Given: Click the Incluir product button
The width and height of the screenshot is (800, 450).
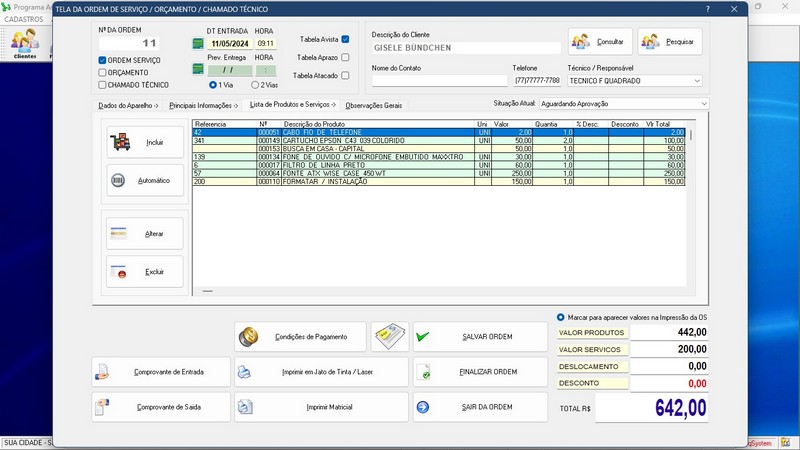Looking at the screenshot, I should coord(145,143).
